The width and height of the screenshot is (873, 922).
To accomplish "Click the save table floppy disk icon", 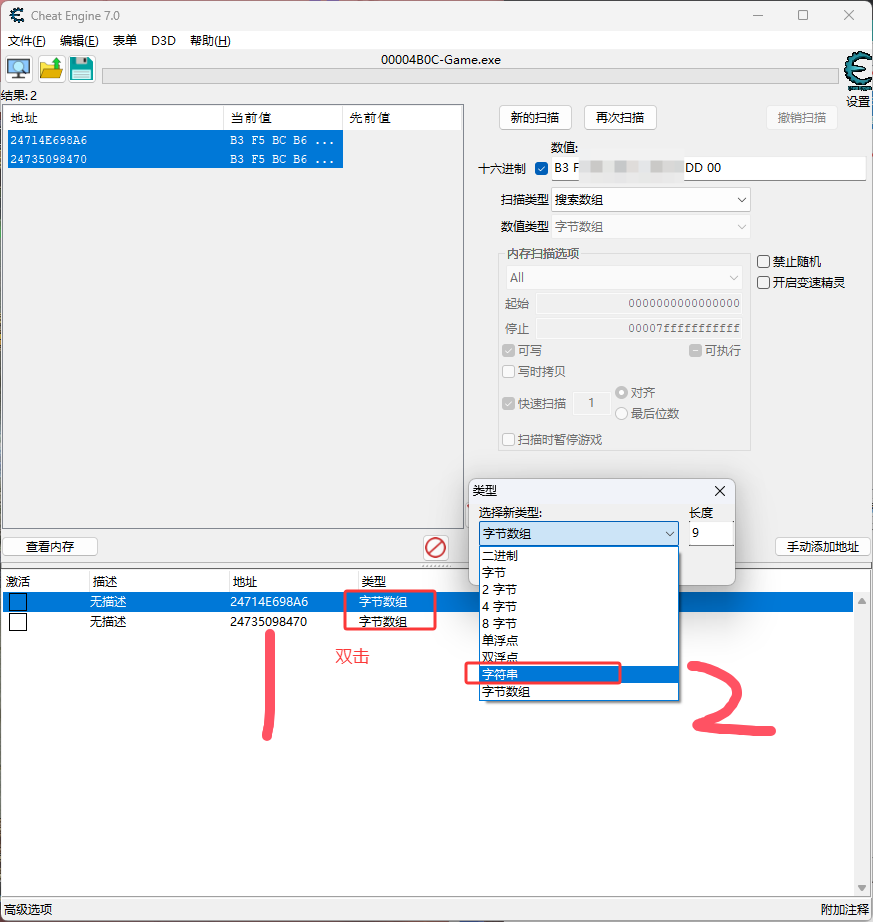I will (x=82, y=69).
